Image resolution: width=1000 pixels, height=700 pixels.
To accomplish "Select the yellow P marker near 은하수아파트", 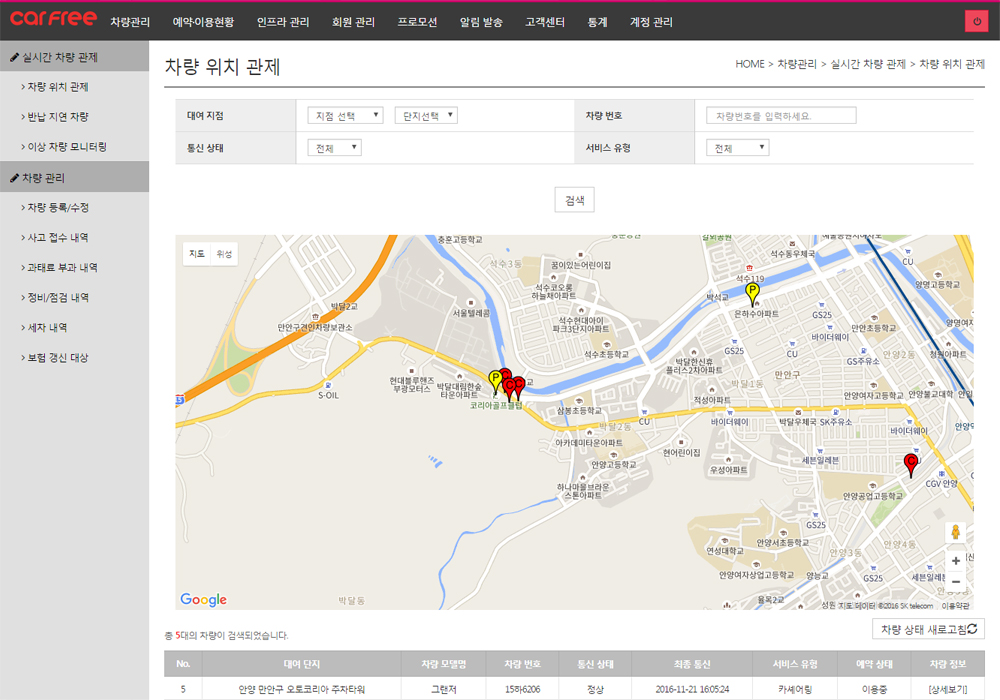I will 753,294.
